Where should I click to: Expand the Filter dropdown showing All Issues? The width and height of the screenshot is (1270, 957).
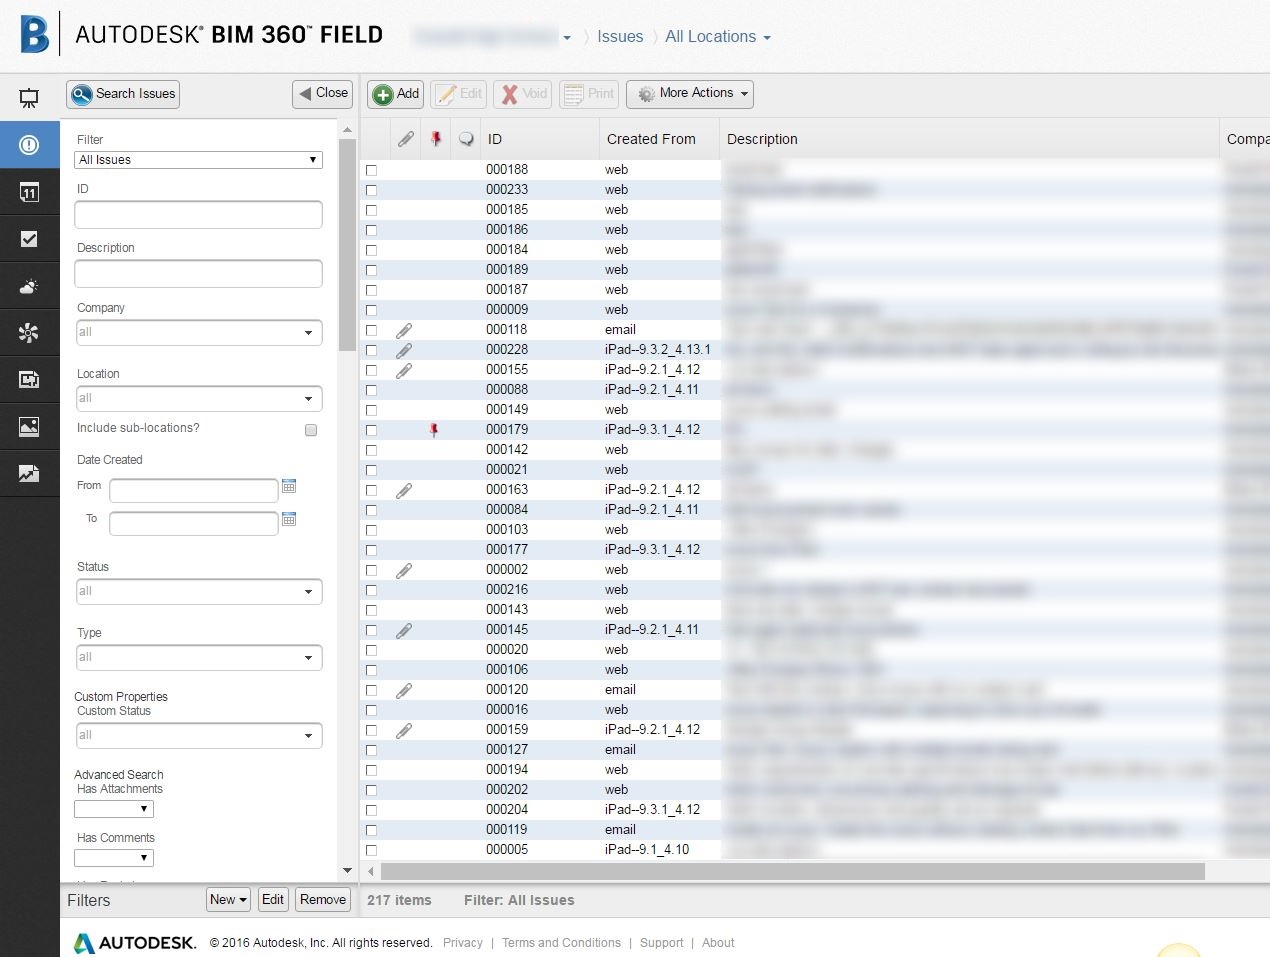tap(197, 159)
